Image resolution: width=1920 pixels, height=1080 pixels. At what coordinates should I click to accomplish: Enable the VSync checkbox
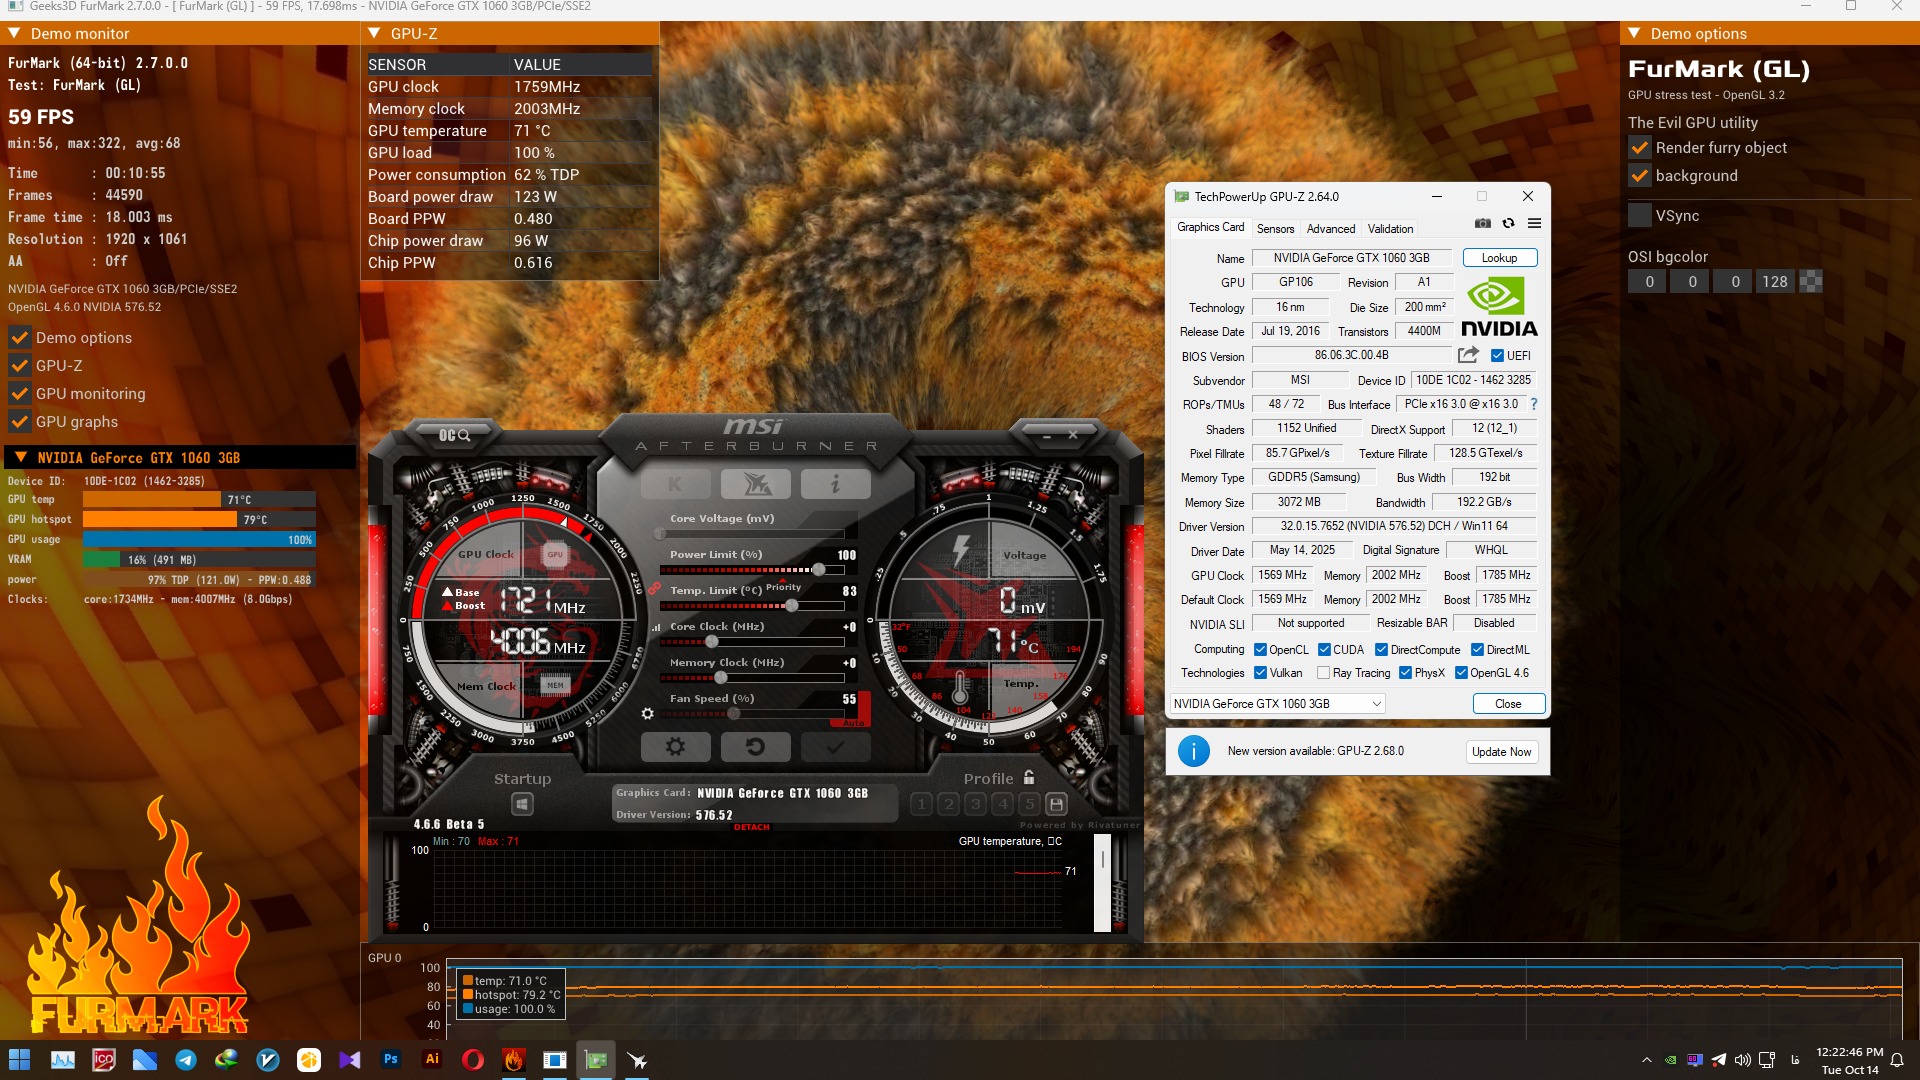point(1640,215)
